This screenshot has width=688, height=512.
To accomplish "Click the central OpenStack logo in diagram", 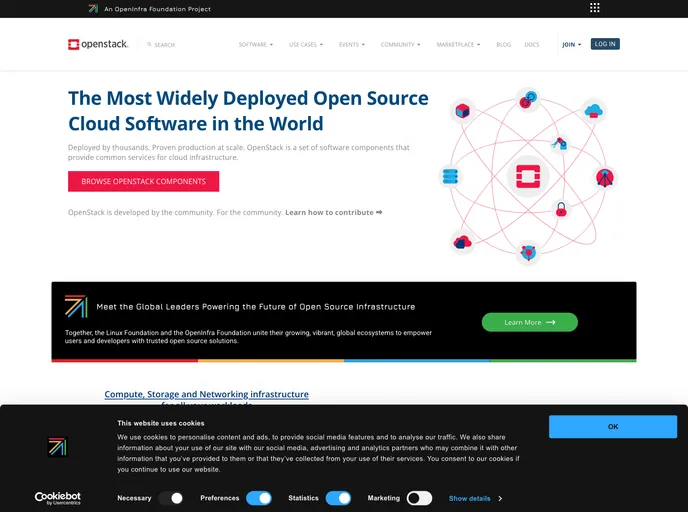I will (526, 177).
